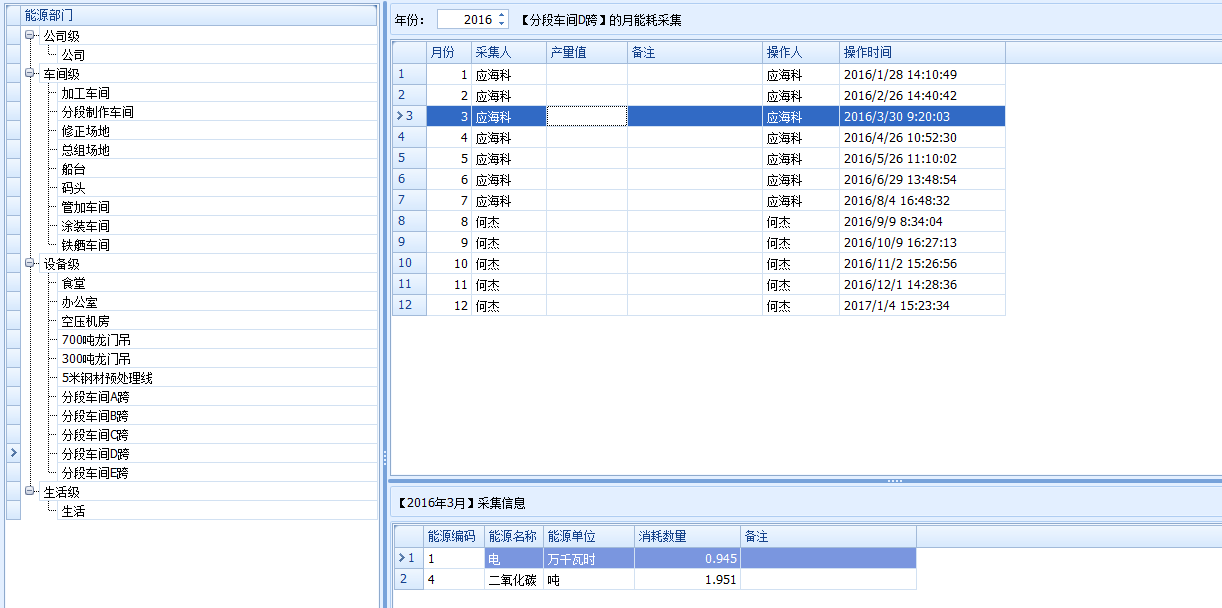Decrease the year with the down arrow
The image size is (1222, 608).
pyautogui.click(x=501, y=24)
